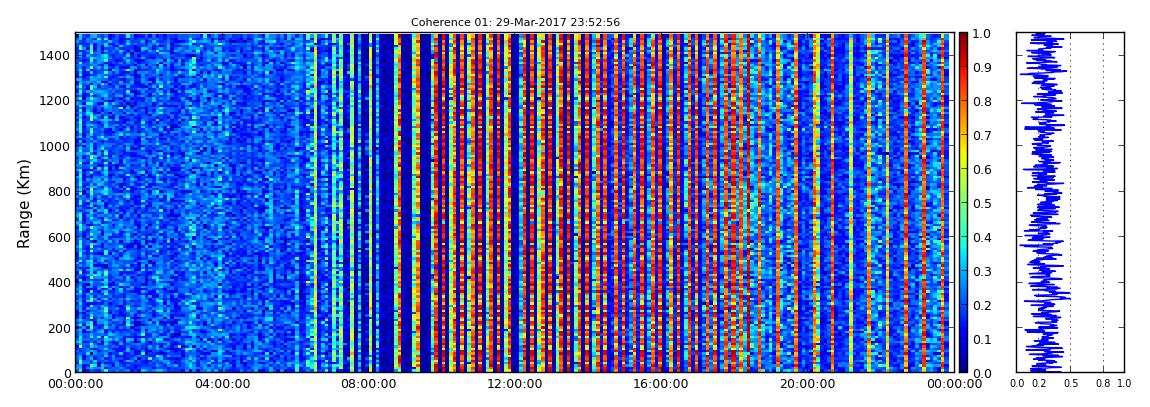Click the 12:00:00 time axis label
This screenshot has width=1150, height=407.
point(513,384)
